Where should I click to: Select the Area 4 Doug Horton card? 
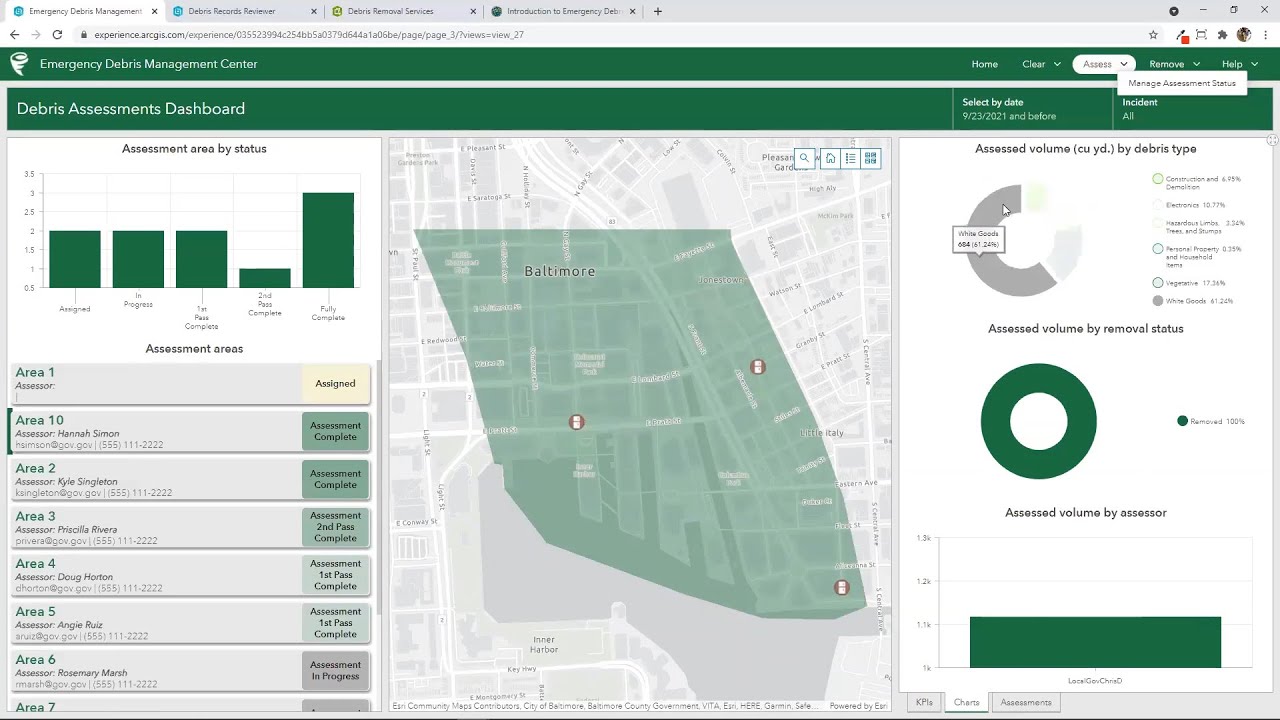click(x=190, y=575)
